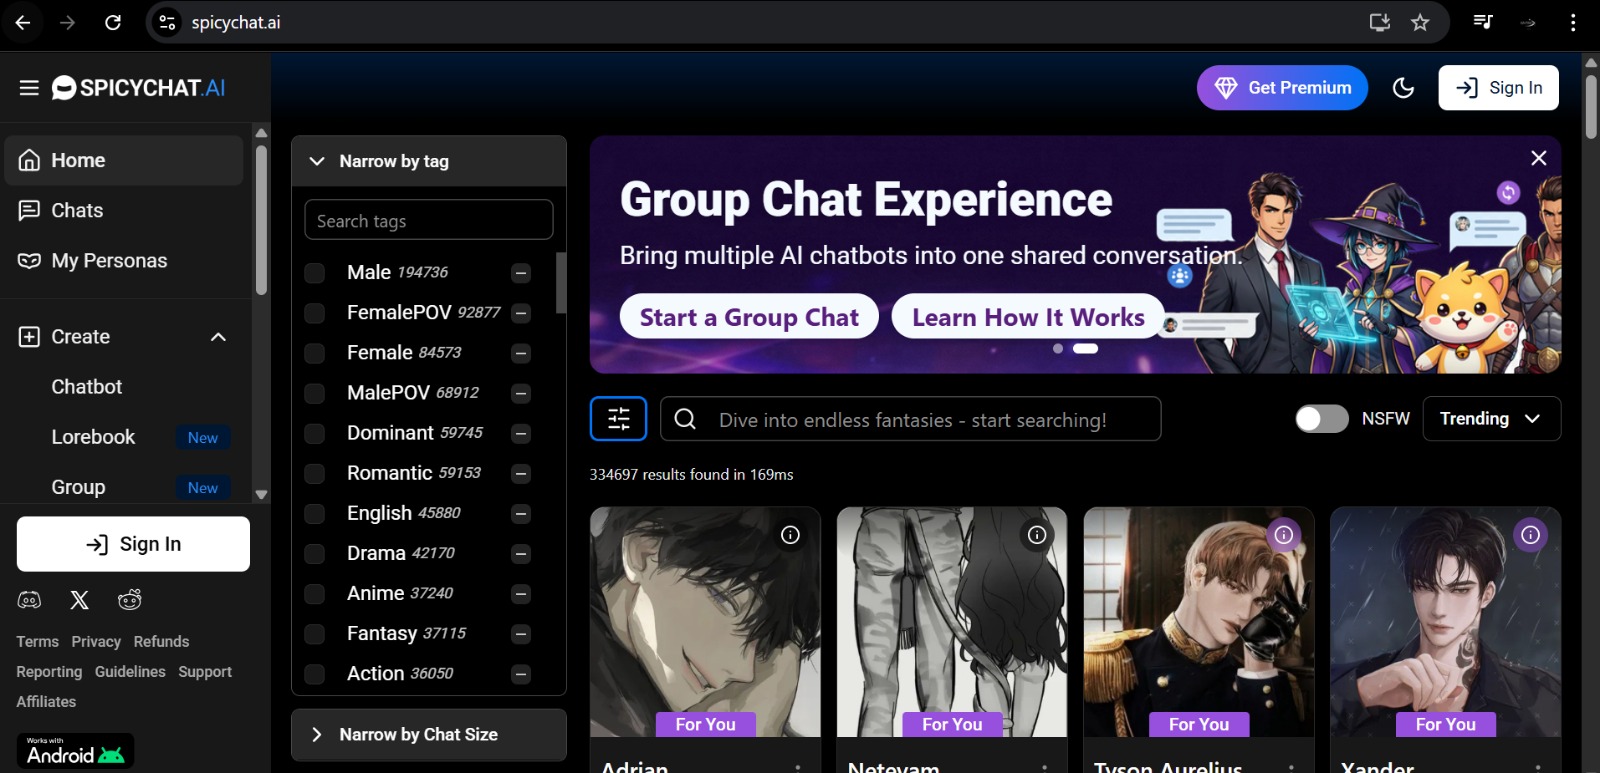The height and width of the screenshot is (773, 1600).
Task: Click Sign In button in top bar
Action: [1498, 88]
